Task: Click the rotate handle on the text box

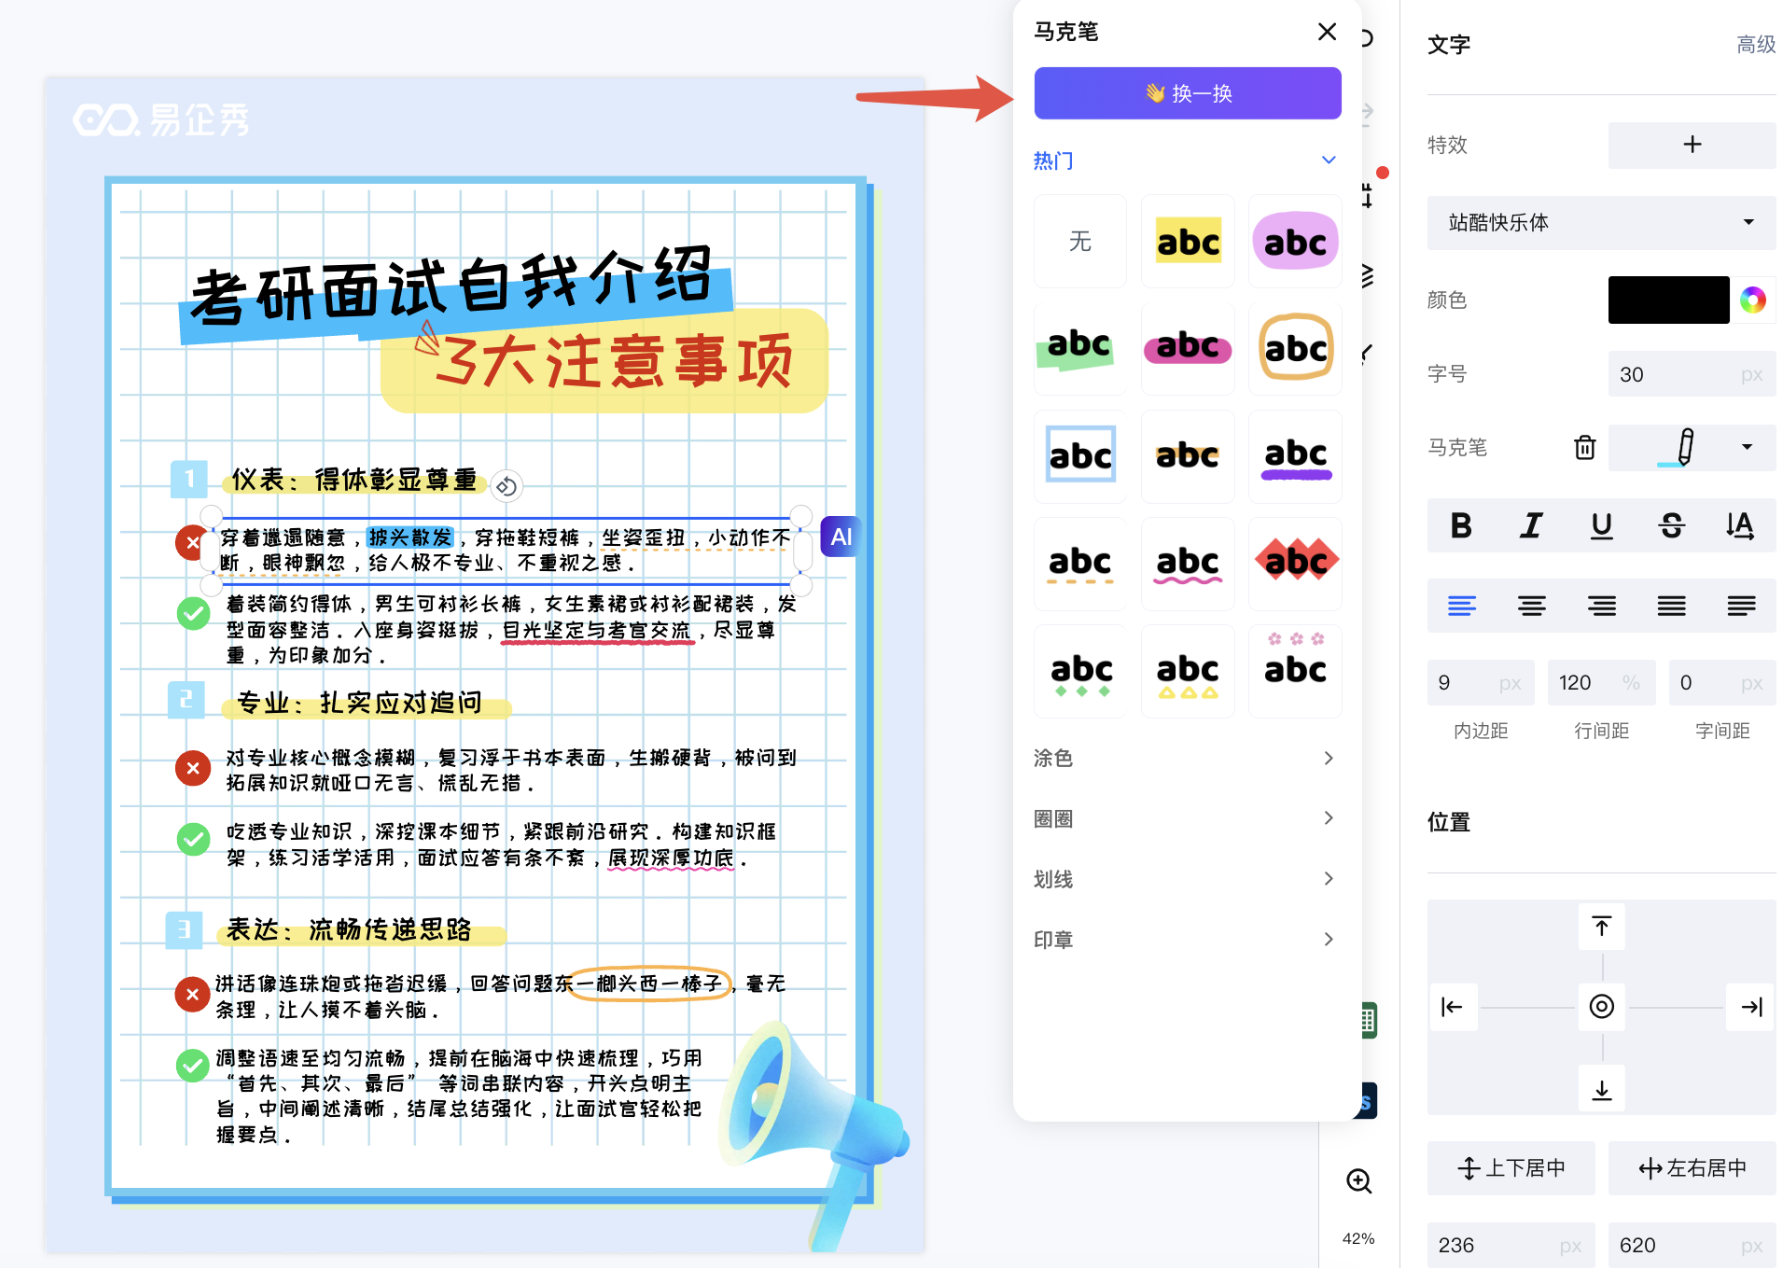Action: (x=507, y=487)
